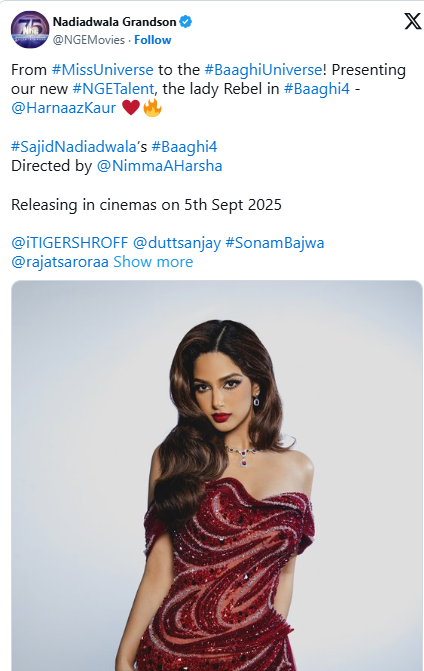Open the #NGETalent hashtag

click(113, 89)
